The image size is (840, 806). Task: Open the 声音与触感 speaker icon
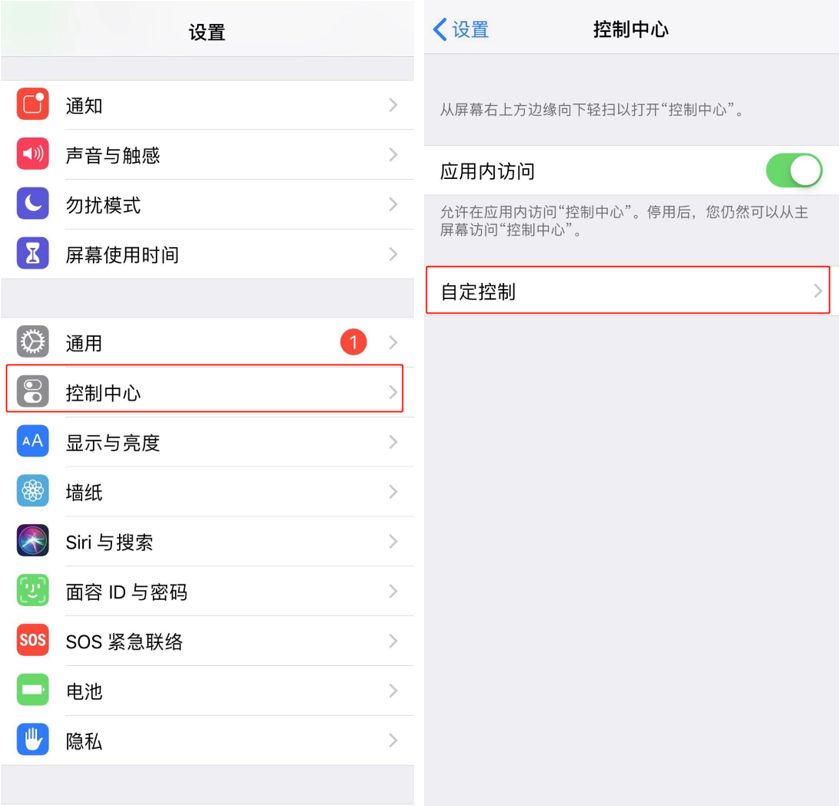point(33,154)
